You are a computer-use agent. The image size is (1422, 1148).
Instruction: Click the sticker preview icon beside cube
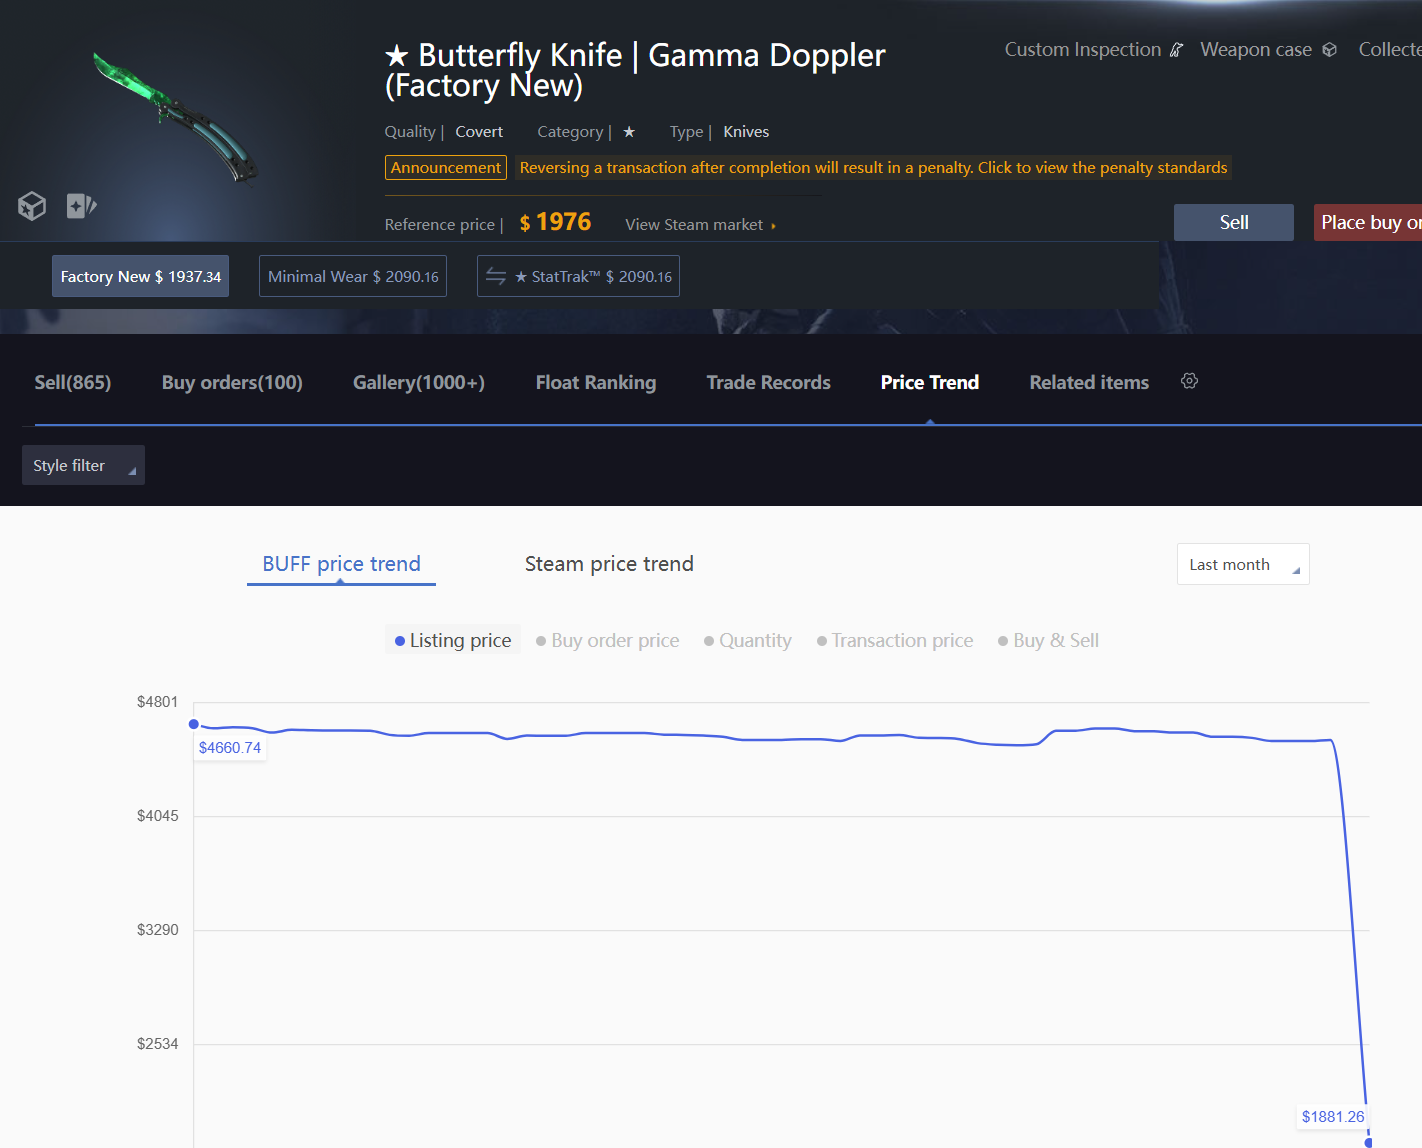81,206
